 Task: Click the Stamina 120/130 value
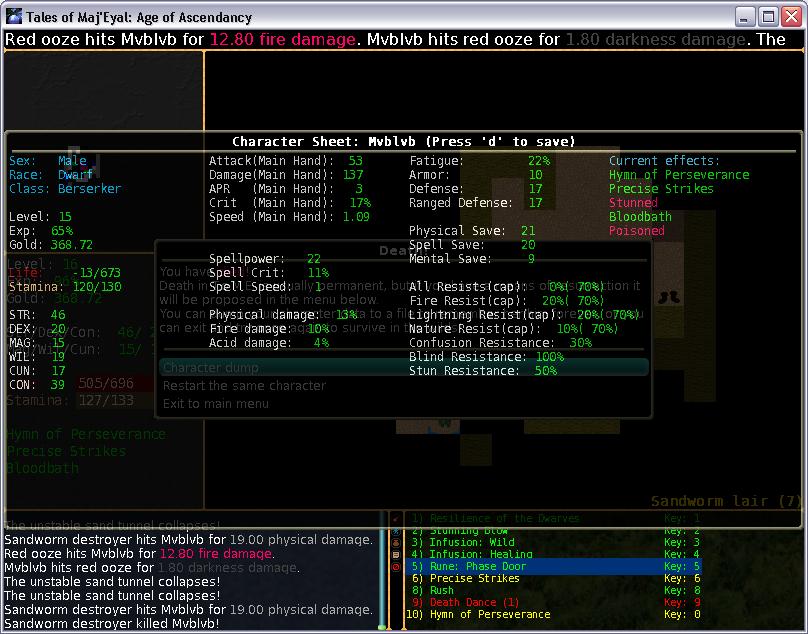[97, 287]
